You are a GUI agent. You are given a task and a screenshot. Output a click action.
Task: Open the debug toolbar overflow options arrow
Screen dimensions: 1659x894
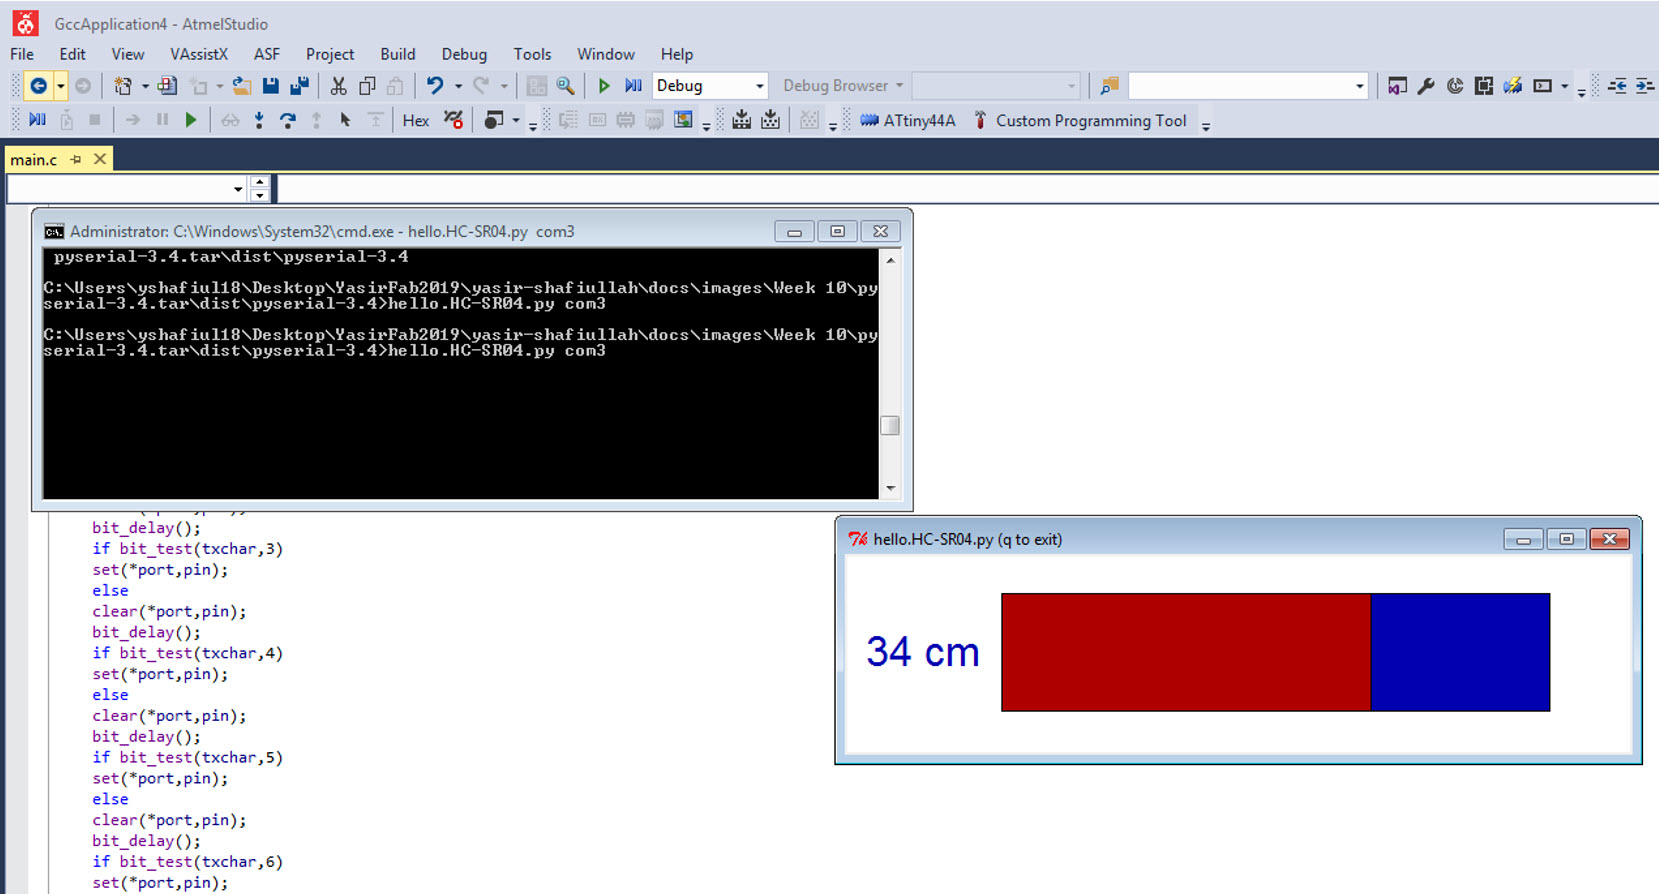[x=533, y=125]
